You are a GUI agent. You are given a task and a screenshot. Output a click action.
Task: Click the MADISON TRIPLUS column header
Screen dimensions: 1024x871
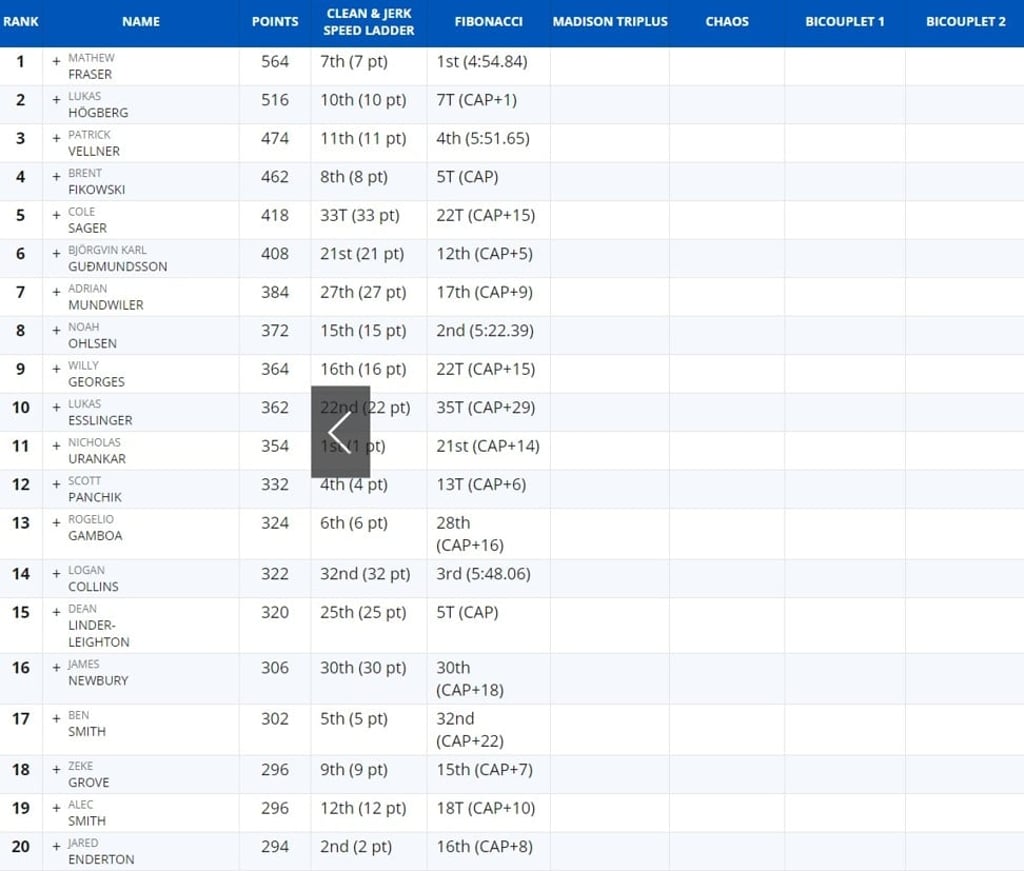coord(610,21)
